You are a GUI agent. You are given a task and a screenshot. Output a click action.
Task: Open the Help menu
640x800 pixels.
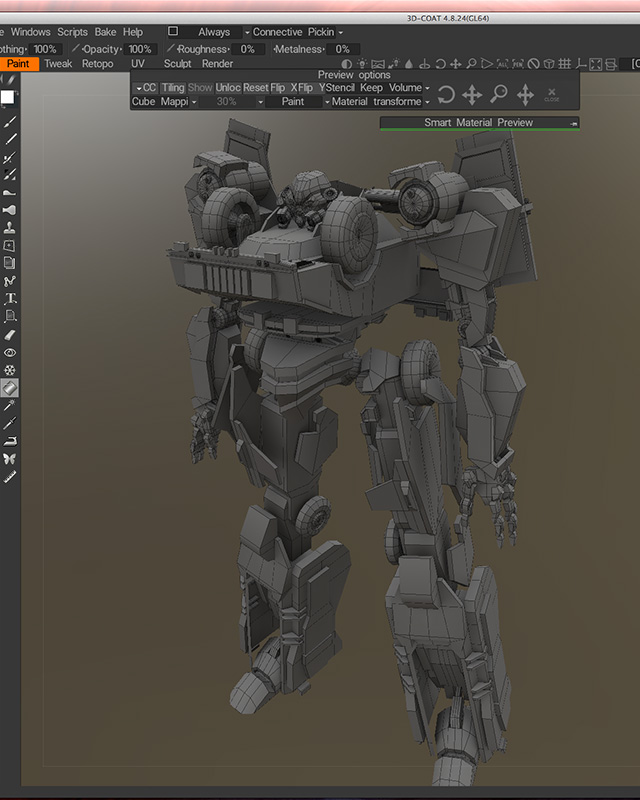point(133,32)
